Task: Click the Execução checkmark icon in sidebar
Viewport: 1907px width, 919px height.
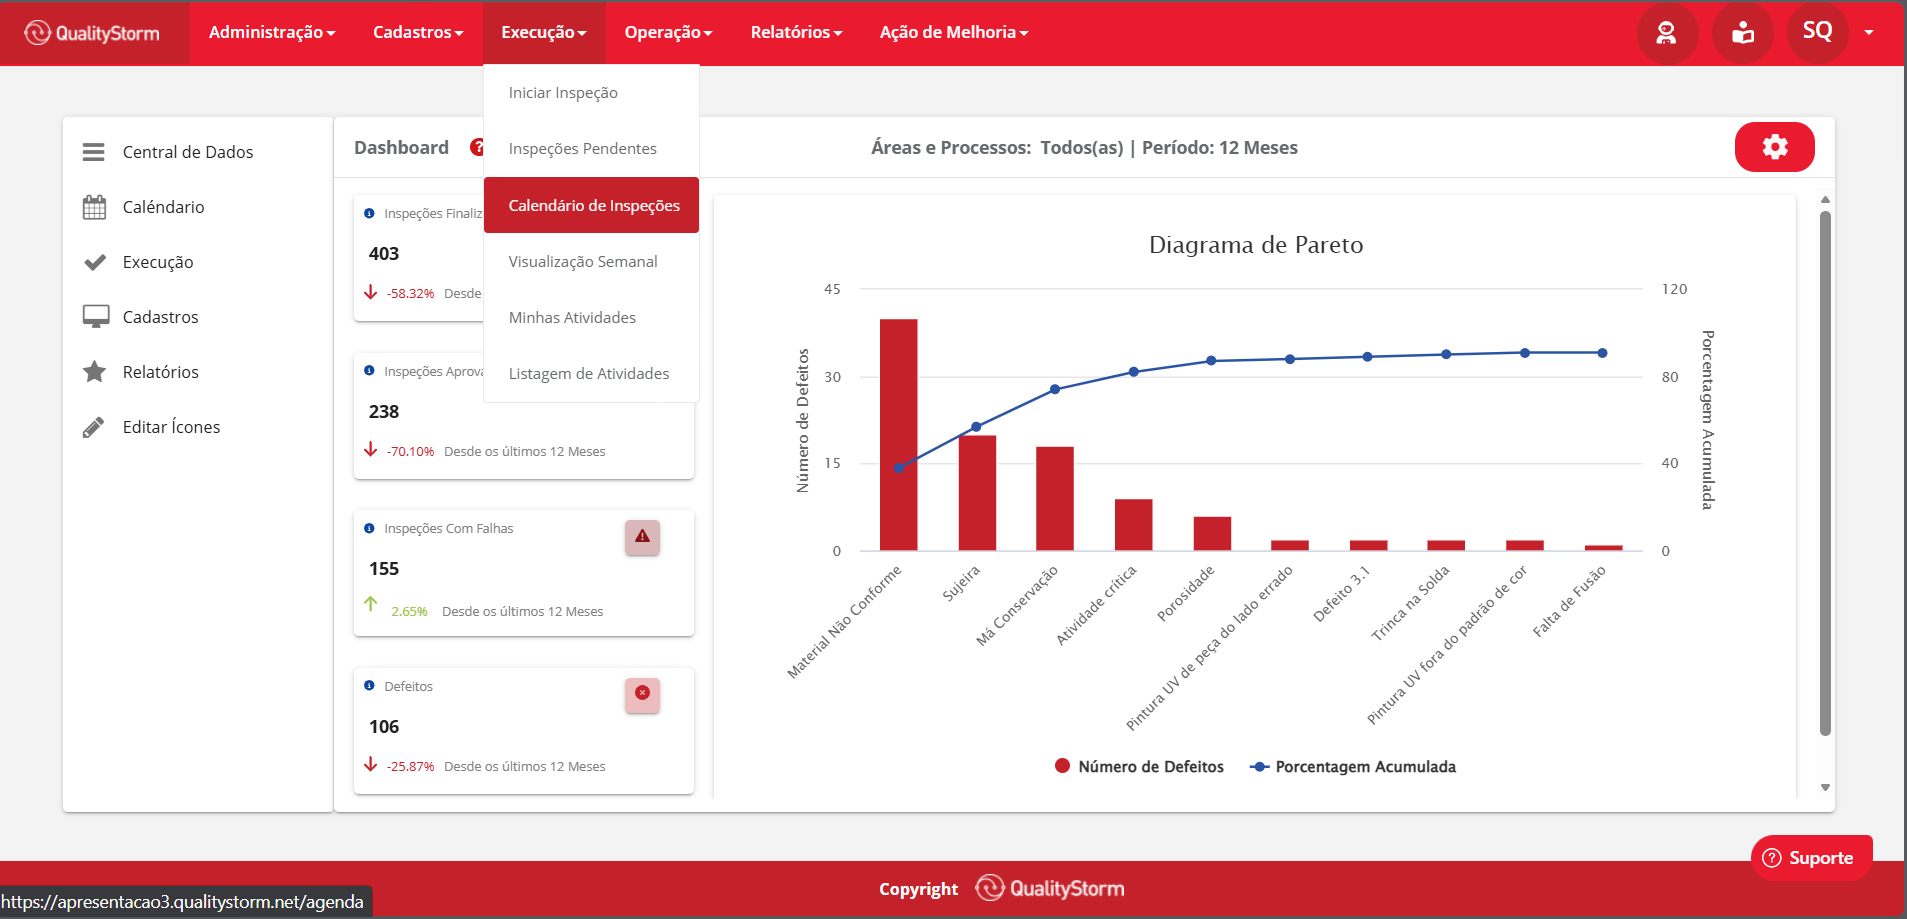Action: [x=95, y=262]
